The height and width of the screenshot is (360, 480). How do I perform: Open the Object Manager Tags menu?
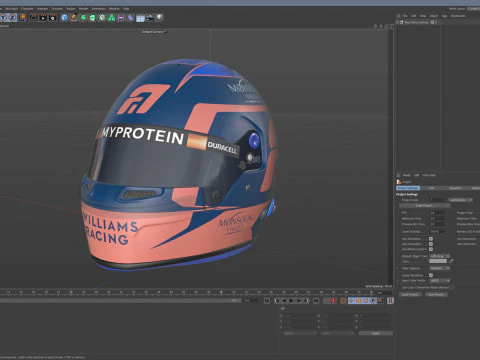pyautogui.click(x=444, y=16)
